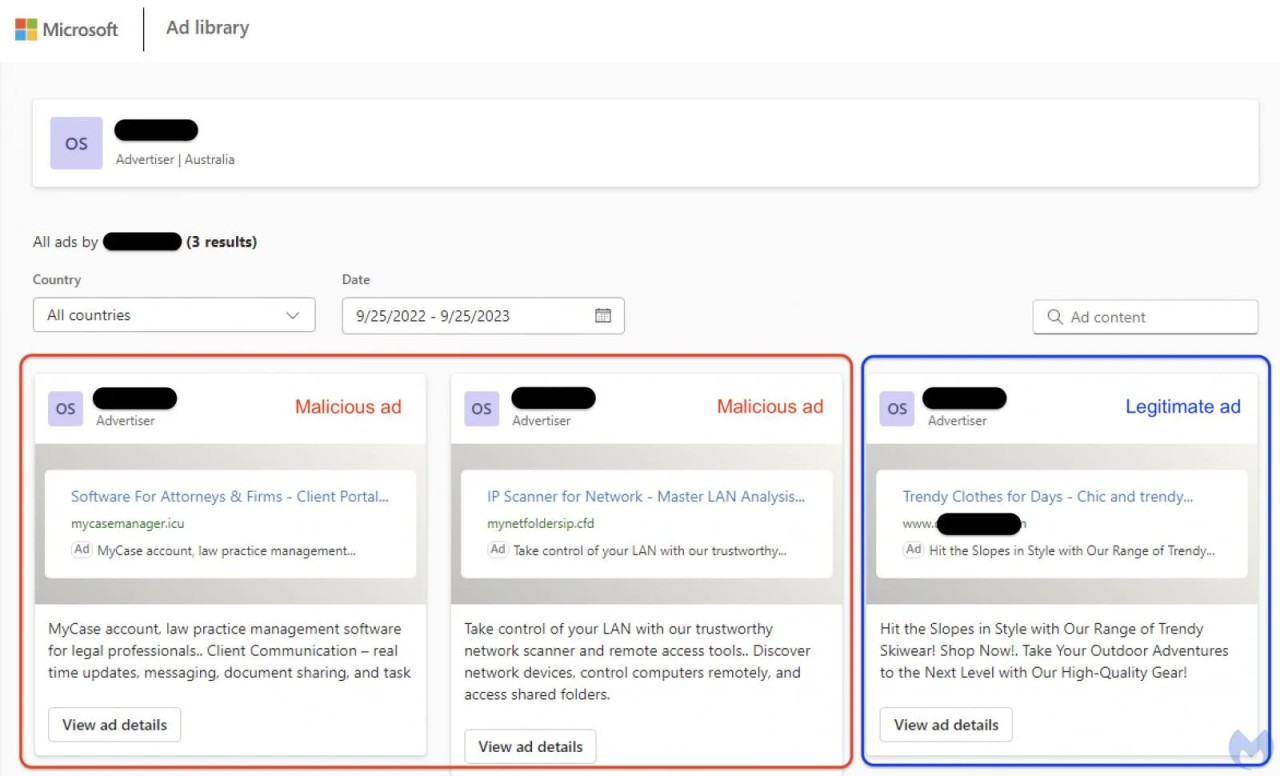View ad details for IP Scanner ad
The height and width of the screenshot is (776, 1280).
click(x=530, y=746)
